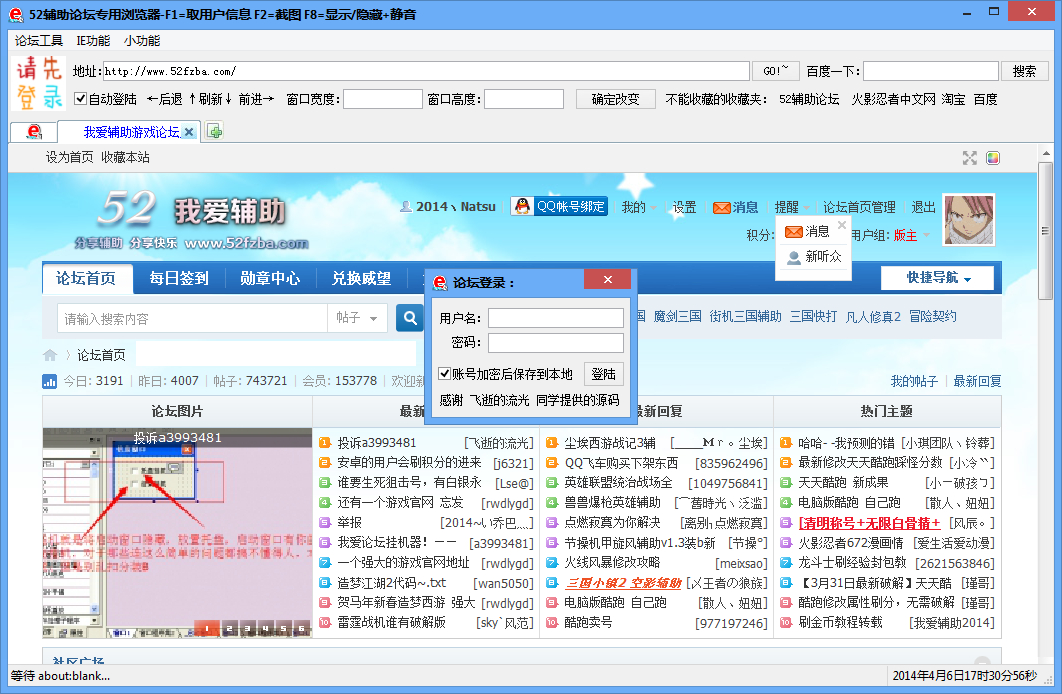Open the IE功能 menu
Screen dimensions: 1062x694
coord(93,41)
